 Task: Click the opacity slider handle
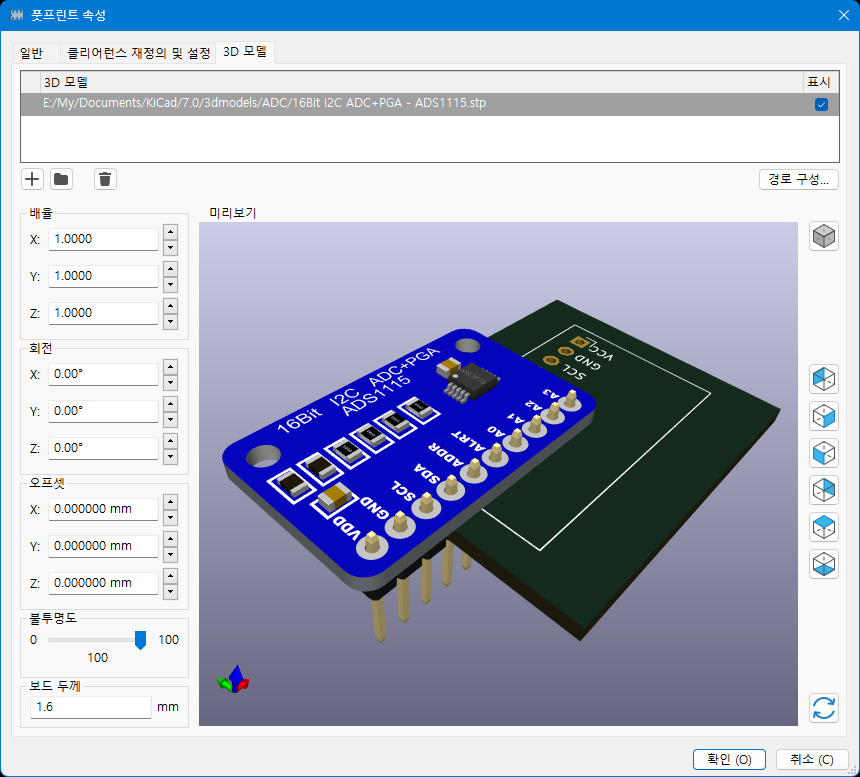click(140, 640)
